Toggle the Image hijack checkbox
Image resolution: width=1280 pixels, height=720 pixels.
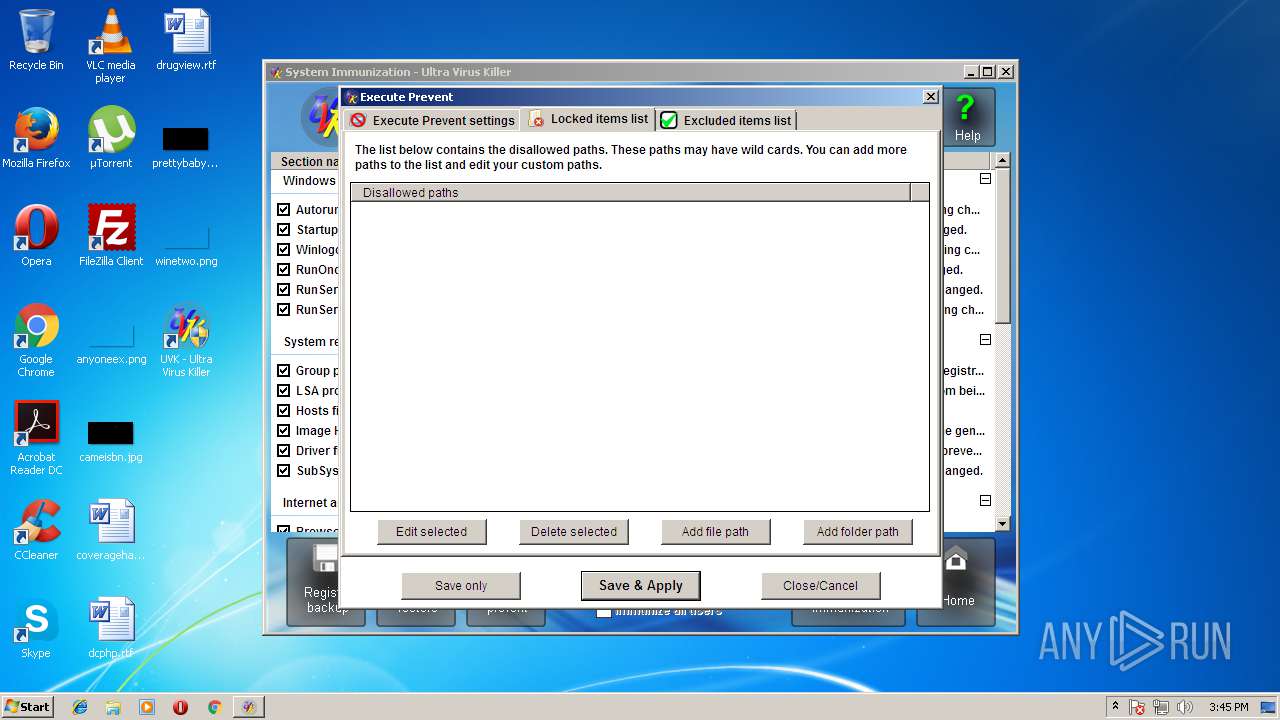click(283, 431)
